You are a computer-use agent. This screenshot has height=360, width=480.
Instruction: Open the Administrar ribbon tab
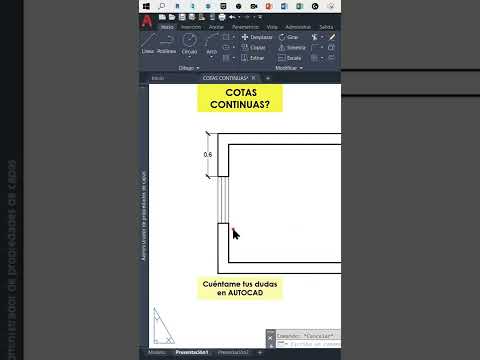pyautogui.click(x=298, y=27)
